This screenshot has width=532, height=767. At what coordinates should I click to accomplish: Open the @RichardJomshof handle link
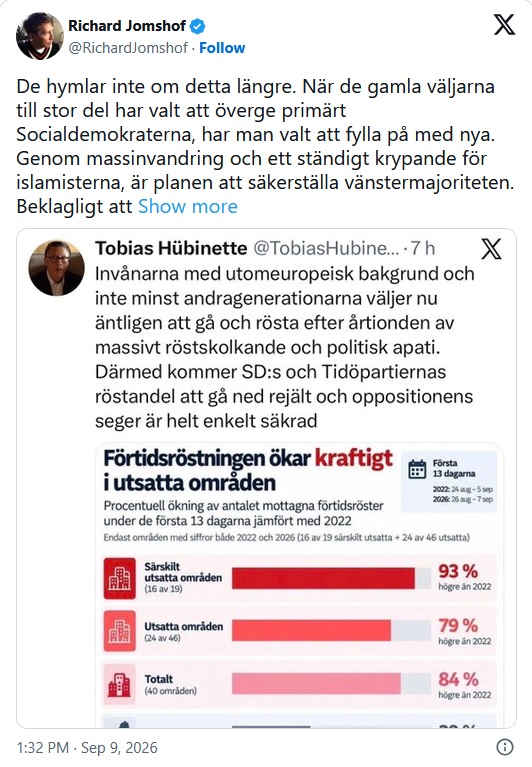[128, 48]
